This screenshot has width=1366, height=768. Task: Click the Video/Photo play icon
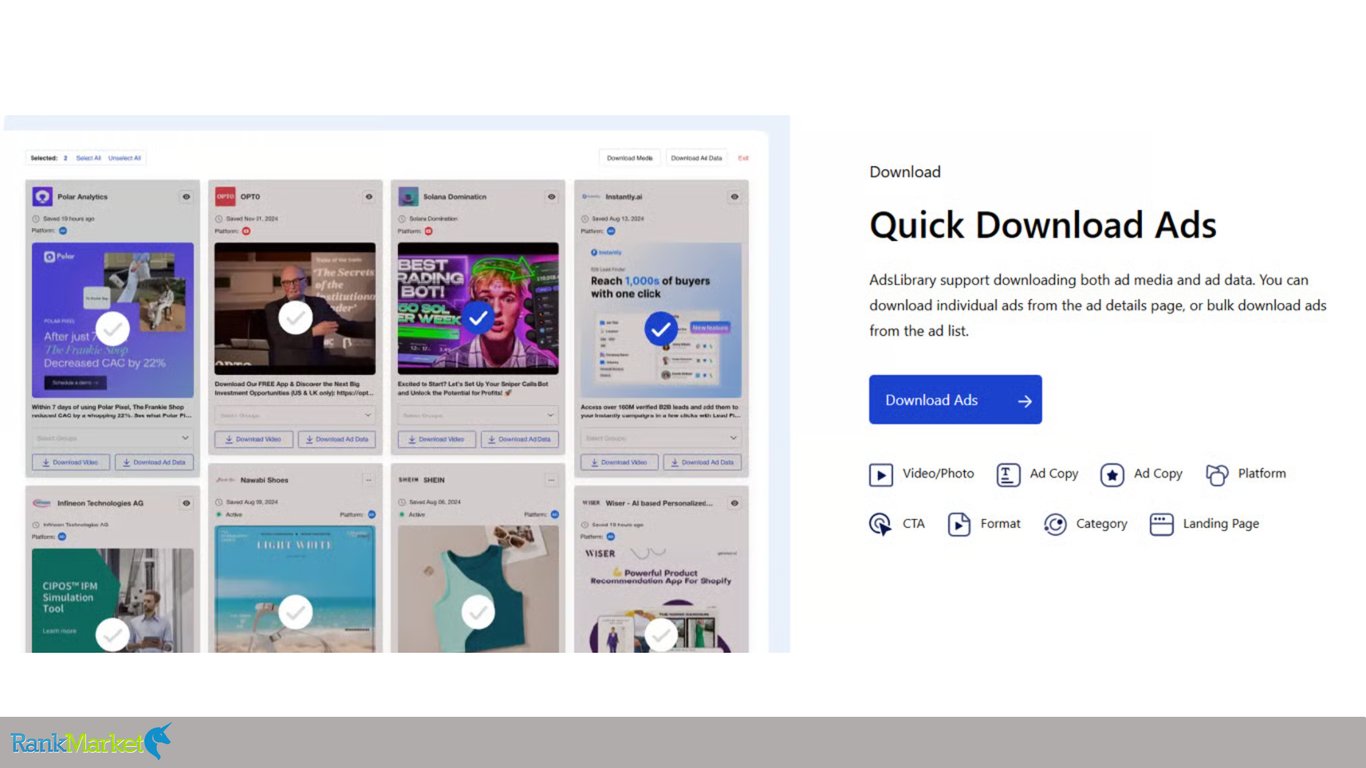pos(881,475)
